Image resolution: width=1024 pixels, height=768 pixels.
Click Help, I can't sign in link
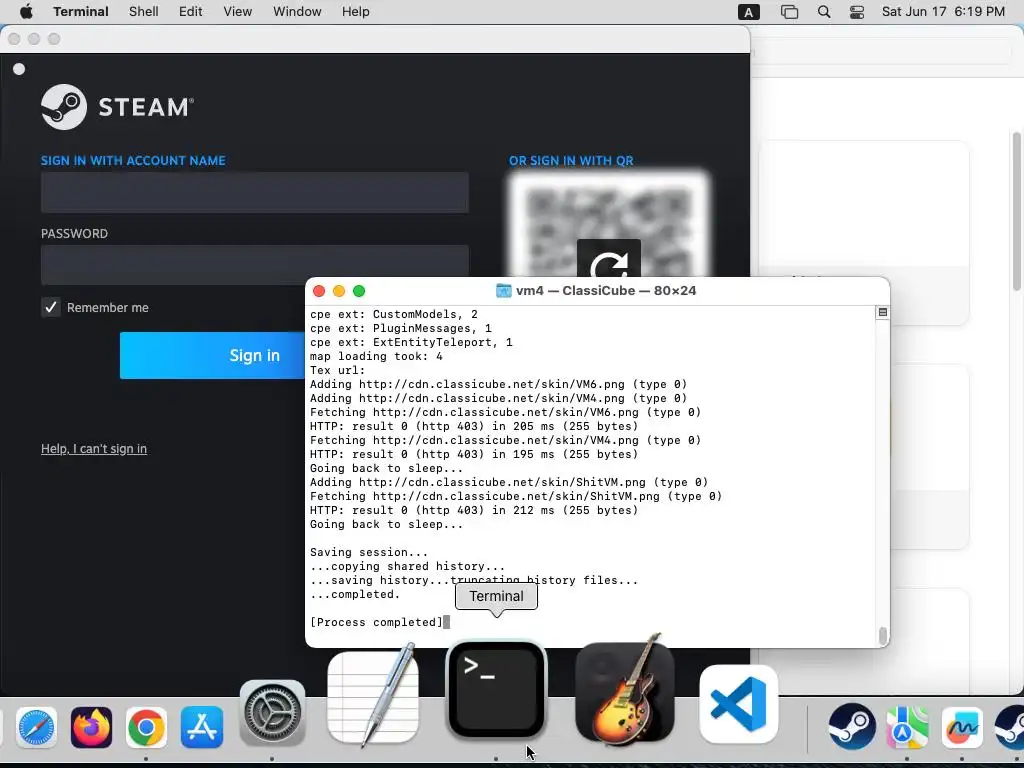pyautogui.click(x=94, y=449)
